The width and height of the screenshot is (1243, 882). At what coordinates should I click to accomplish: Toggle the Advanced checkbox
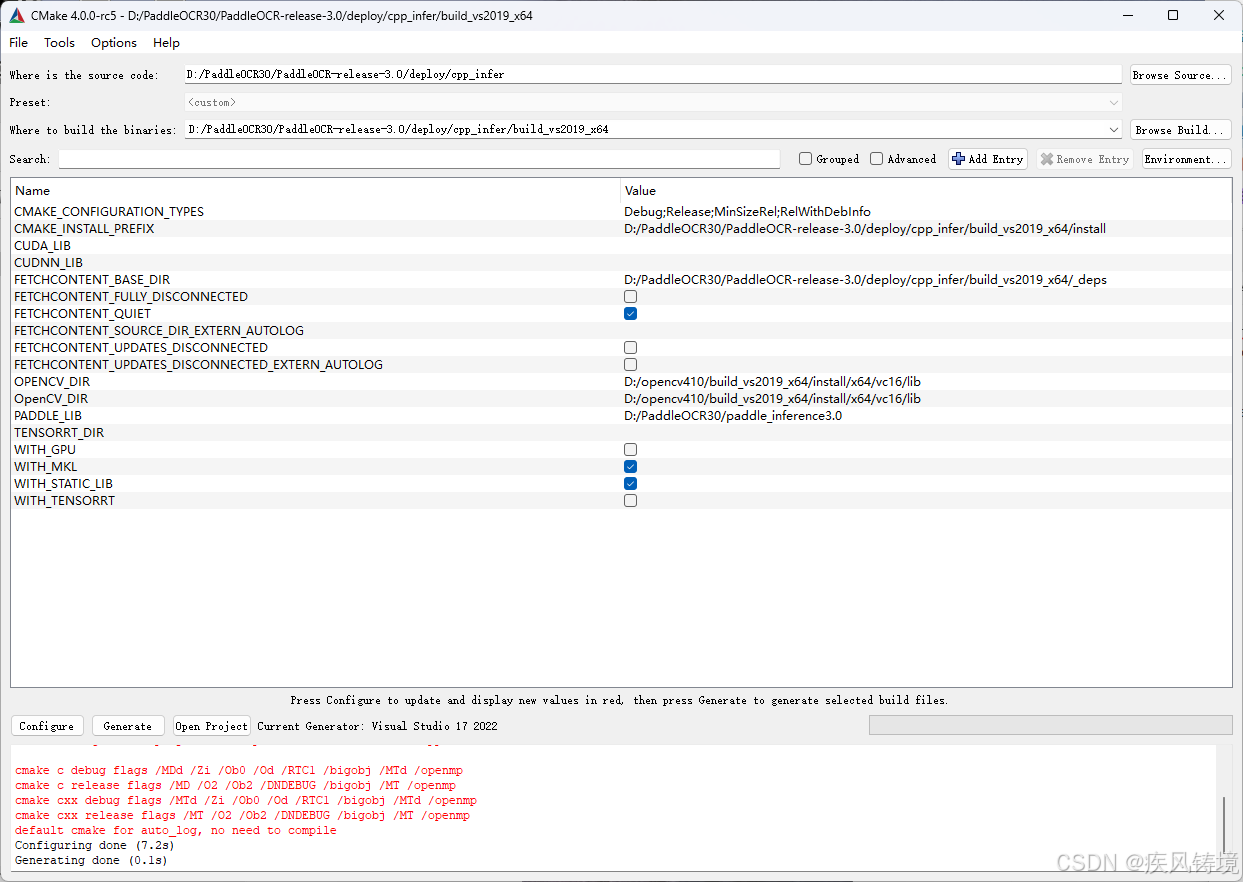[x=876, y=159]
